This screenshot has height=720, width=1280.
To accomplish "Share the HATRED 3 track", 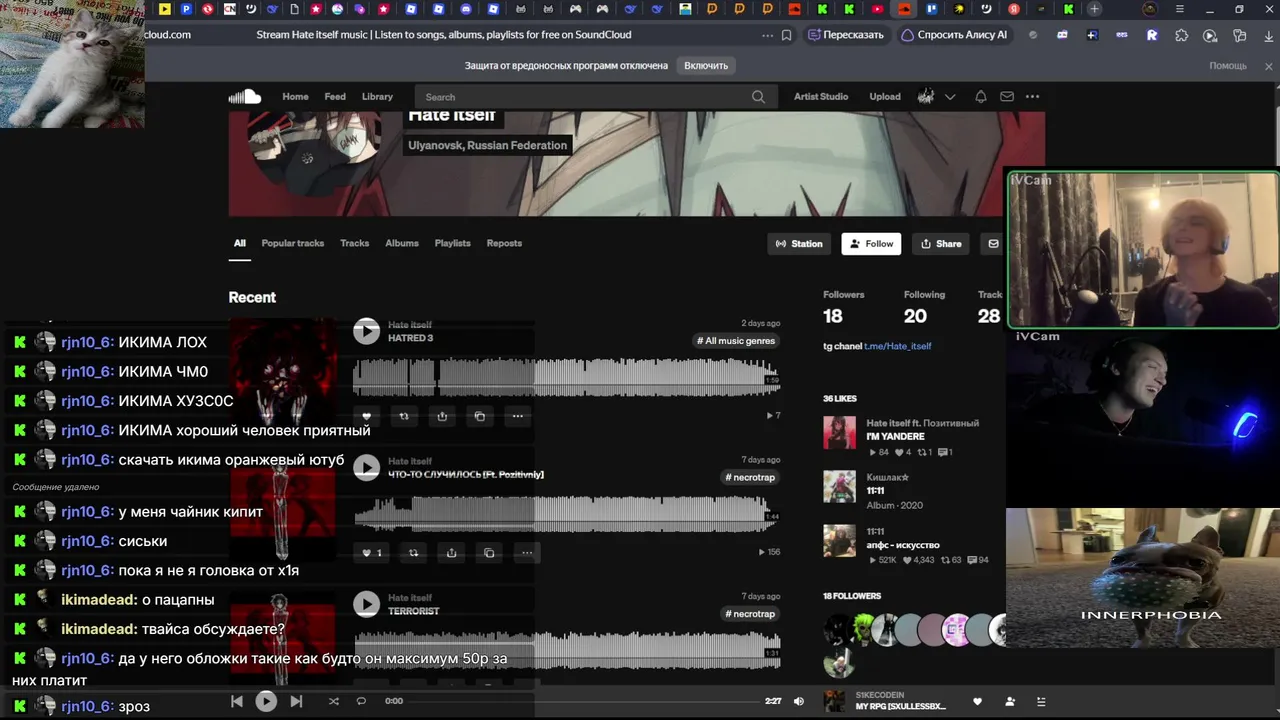I will click(x=442, y=416).
